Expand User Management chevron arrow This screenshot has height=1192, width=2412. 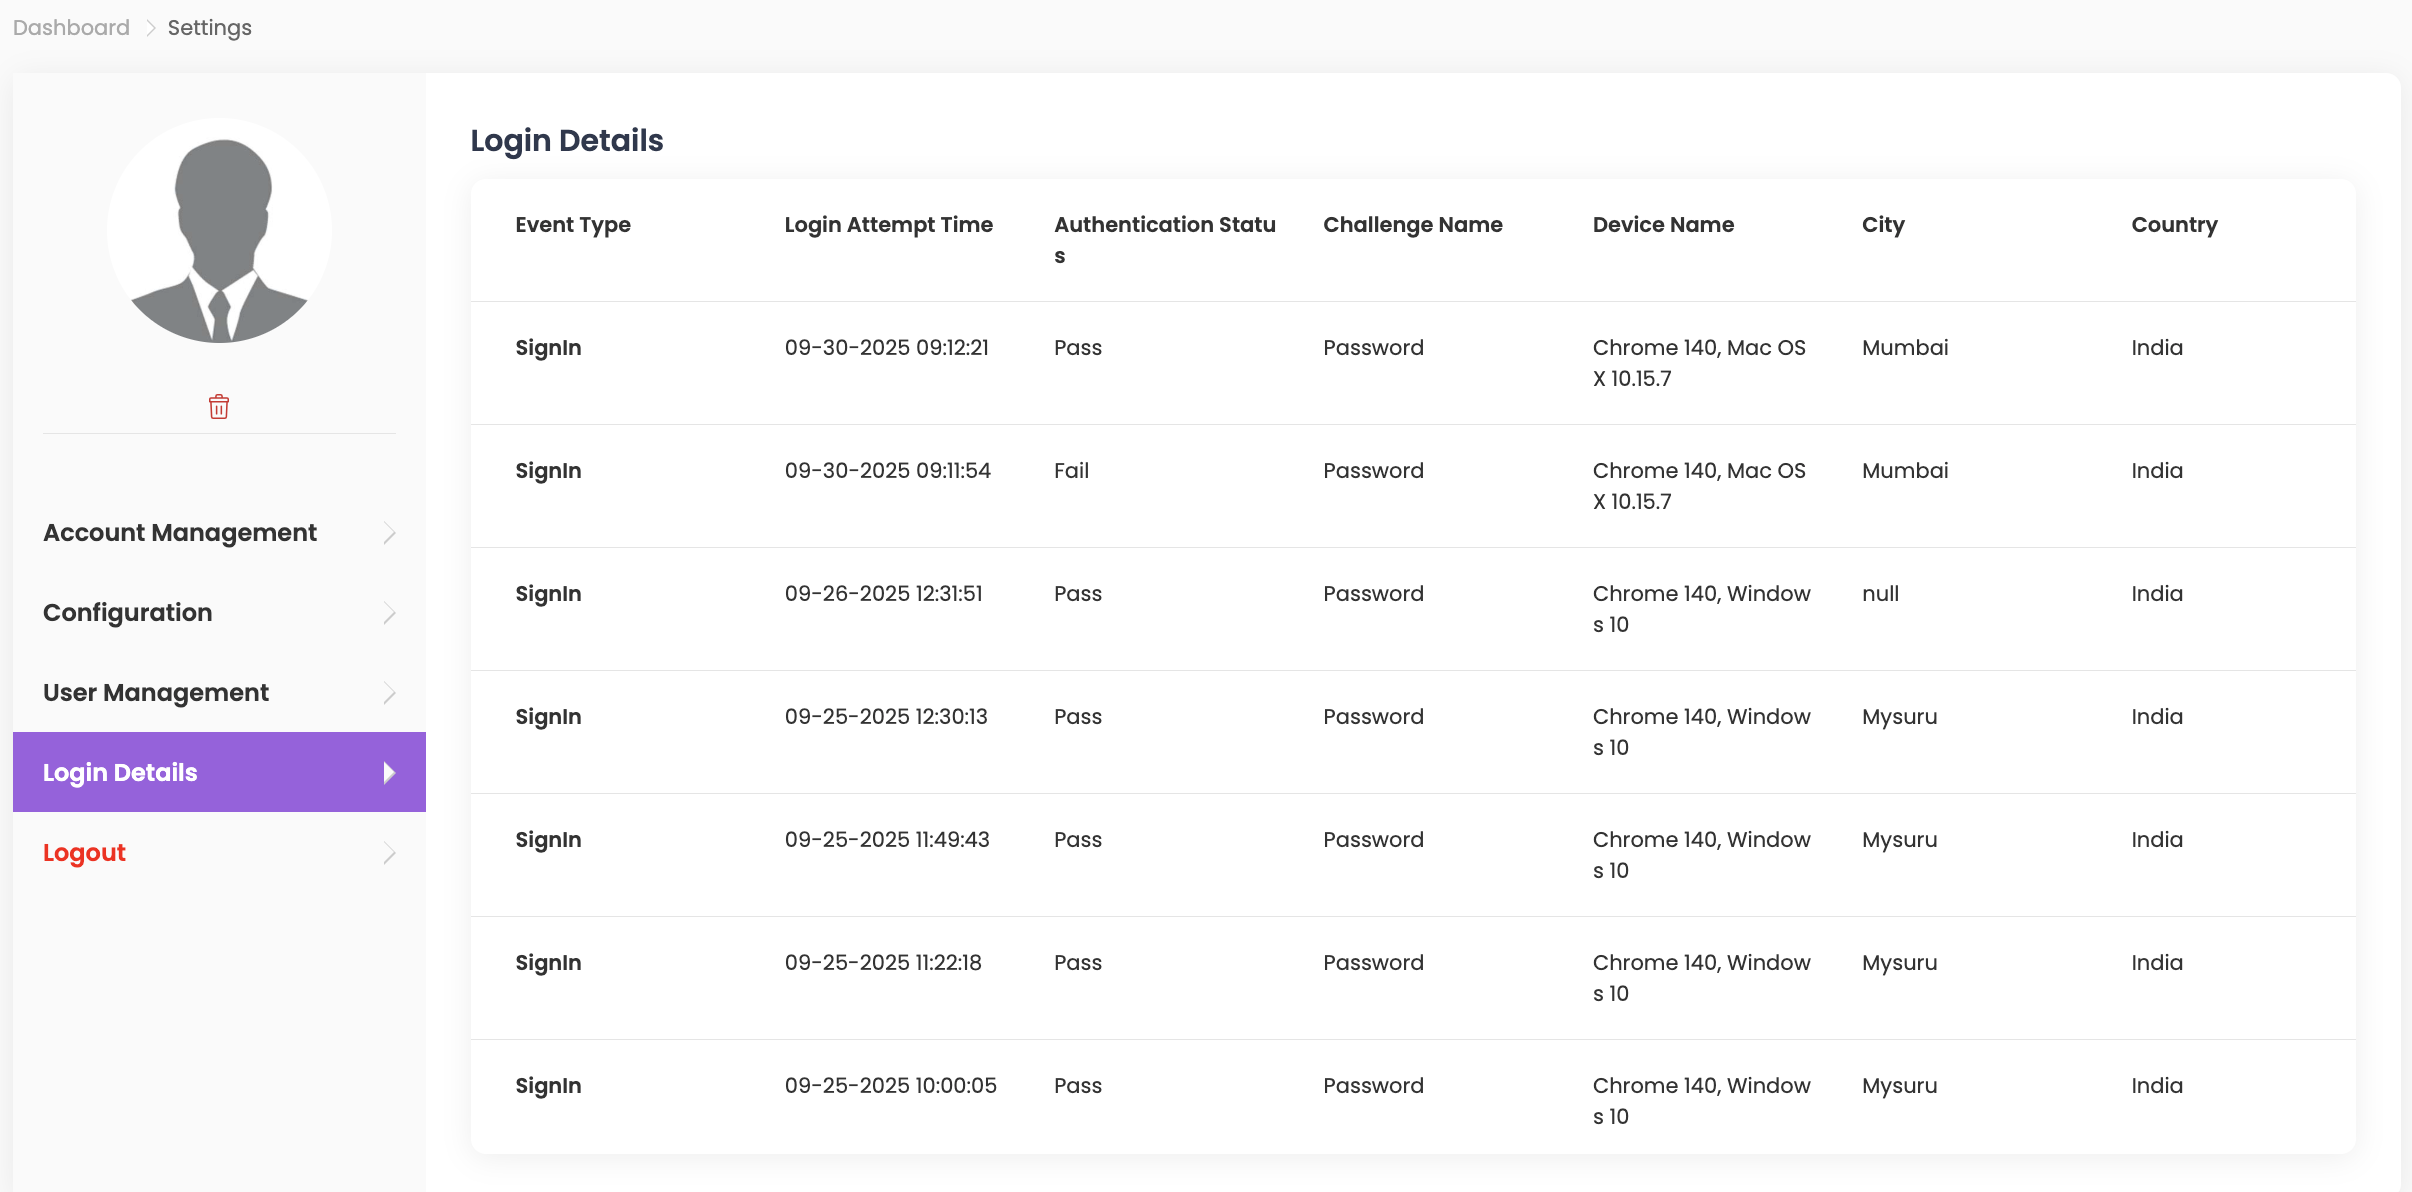(389, 693)
